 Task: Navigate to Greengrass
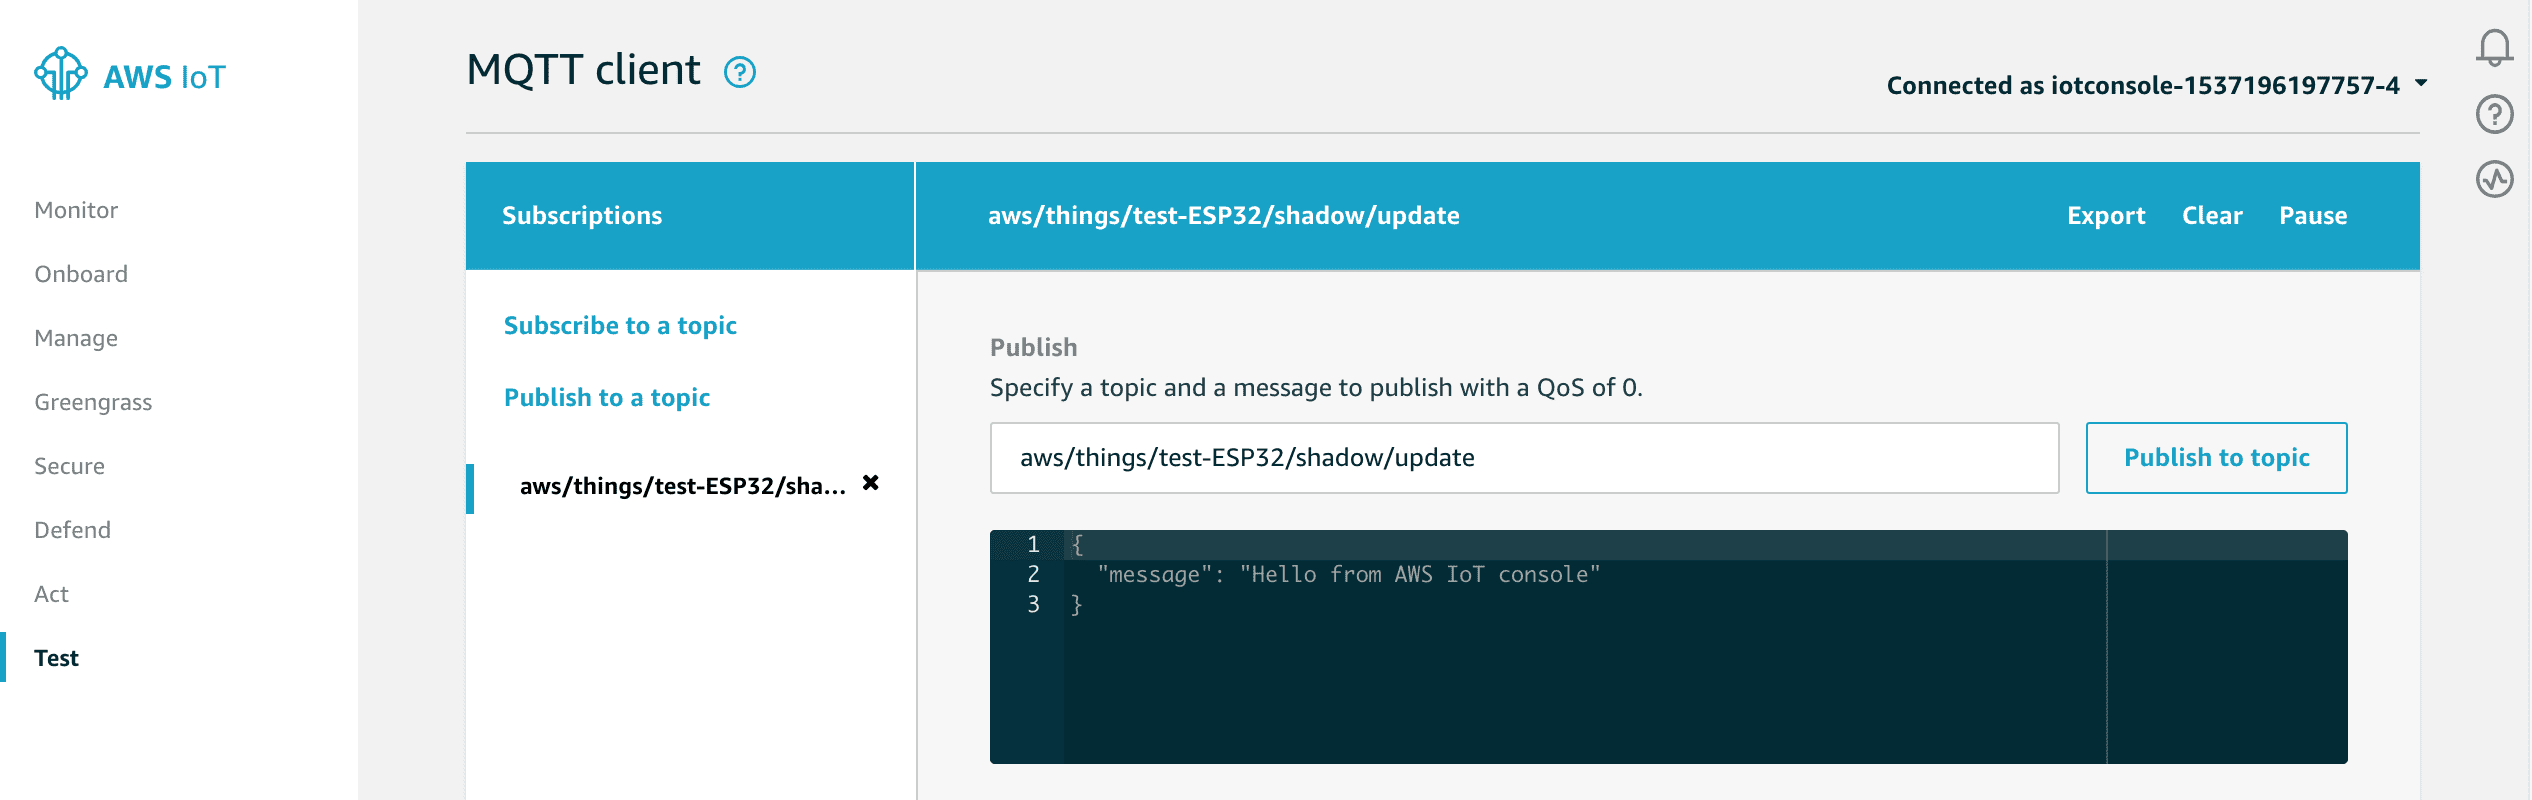coord(93,402)
